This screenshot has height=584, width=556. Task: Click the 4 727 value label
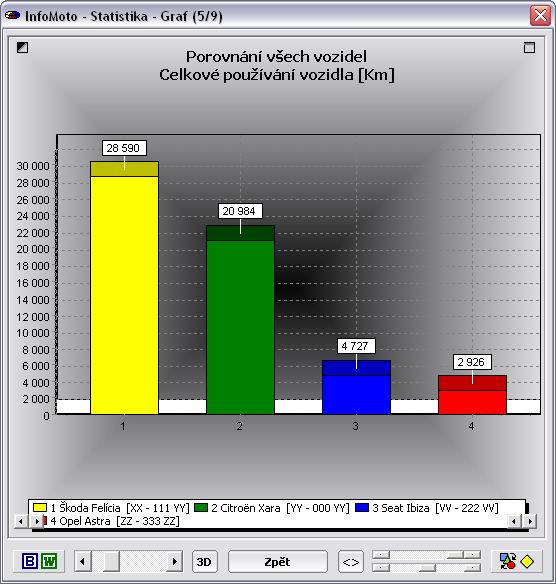[x=356, y=346]
